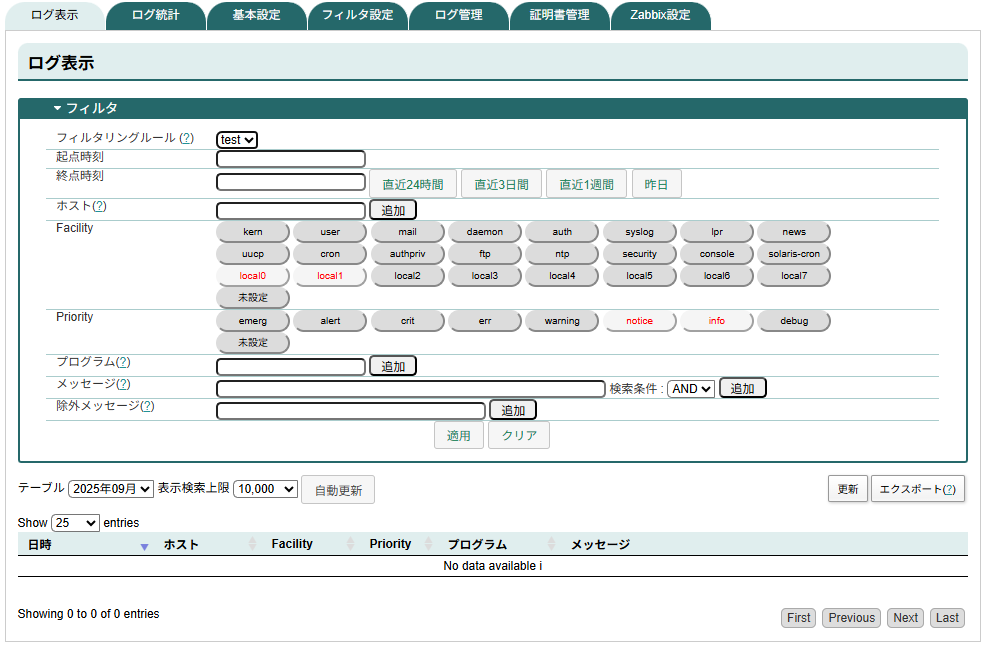Open the フィルタリングルール dropdown showing test
The height and width of the screenshot is (645, 988).
point(236,140)
